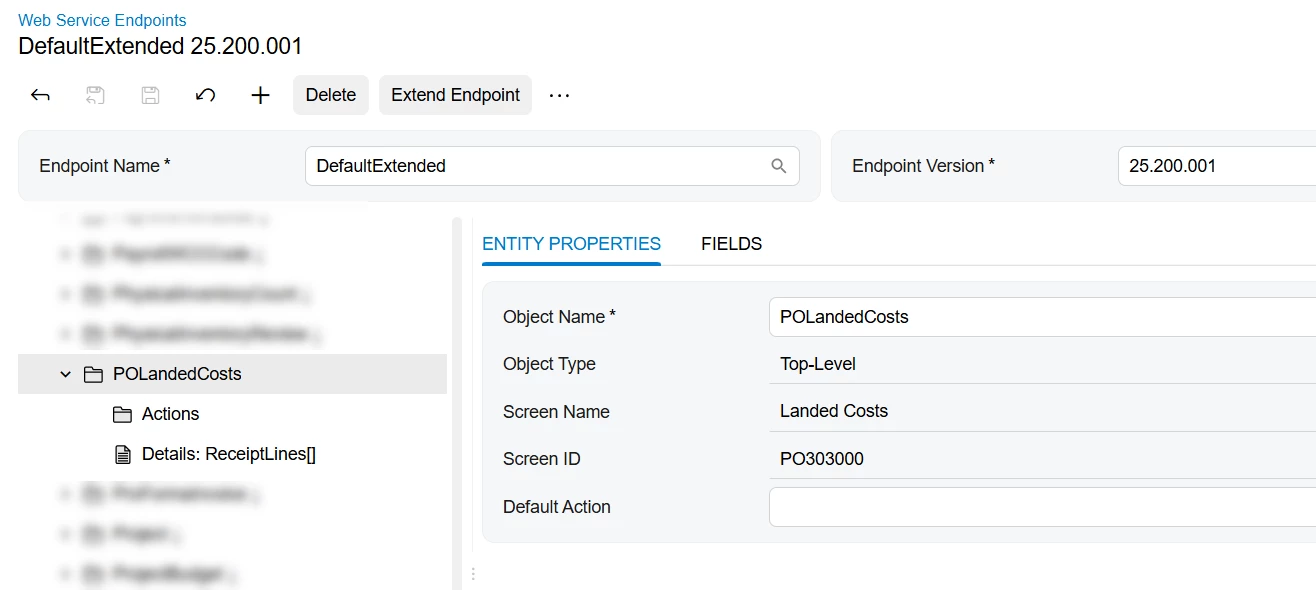Click the Extend Endpoint button
Image resolution: width=1316 pixels, height=590 pixels.
[x=455, y=95]
